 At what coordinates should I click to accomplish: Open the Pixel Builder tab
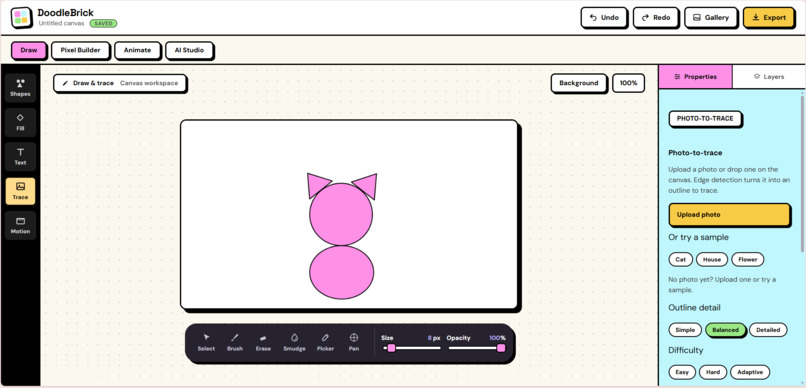pos(80,50)
